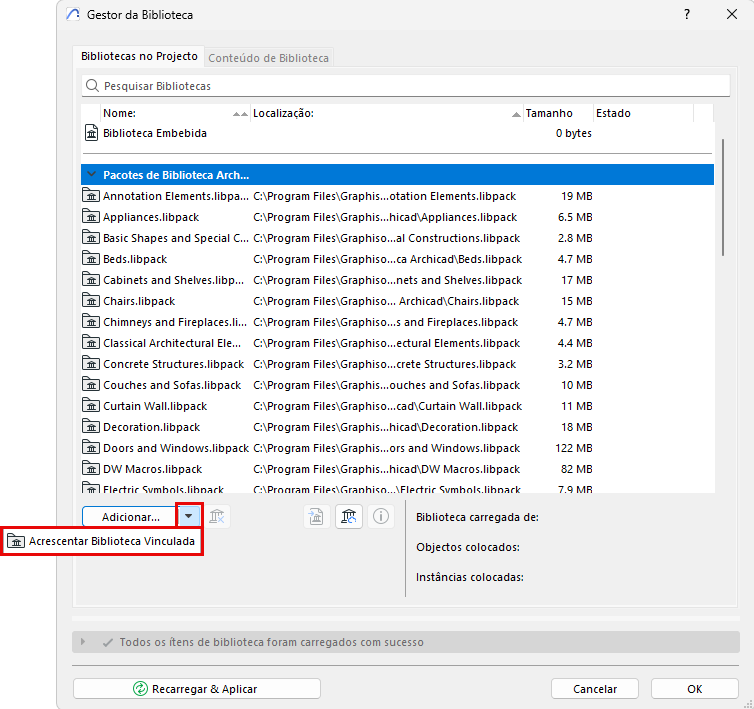The height and width of the screenshot is (709, 754).
Task: Click the 122 MB size value
Action: coord(574,448)
